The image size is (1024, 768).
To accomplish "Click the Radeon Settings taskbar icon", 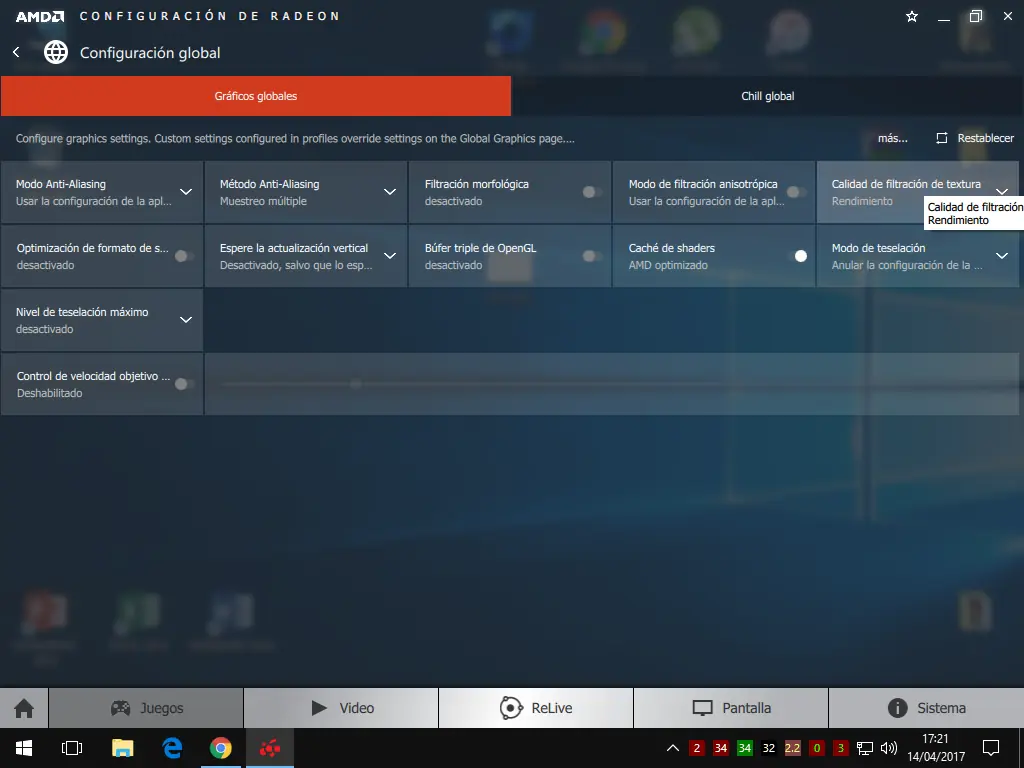I will click(270, 748).
